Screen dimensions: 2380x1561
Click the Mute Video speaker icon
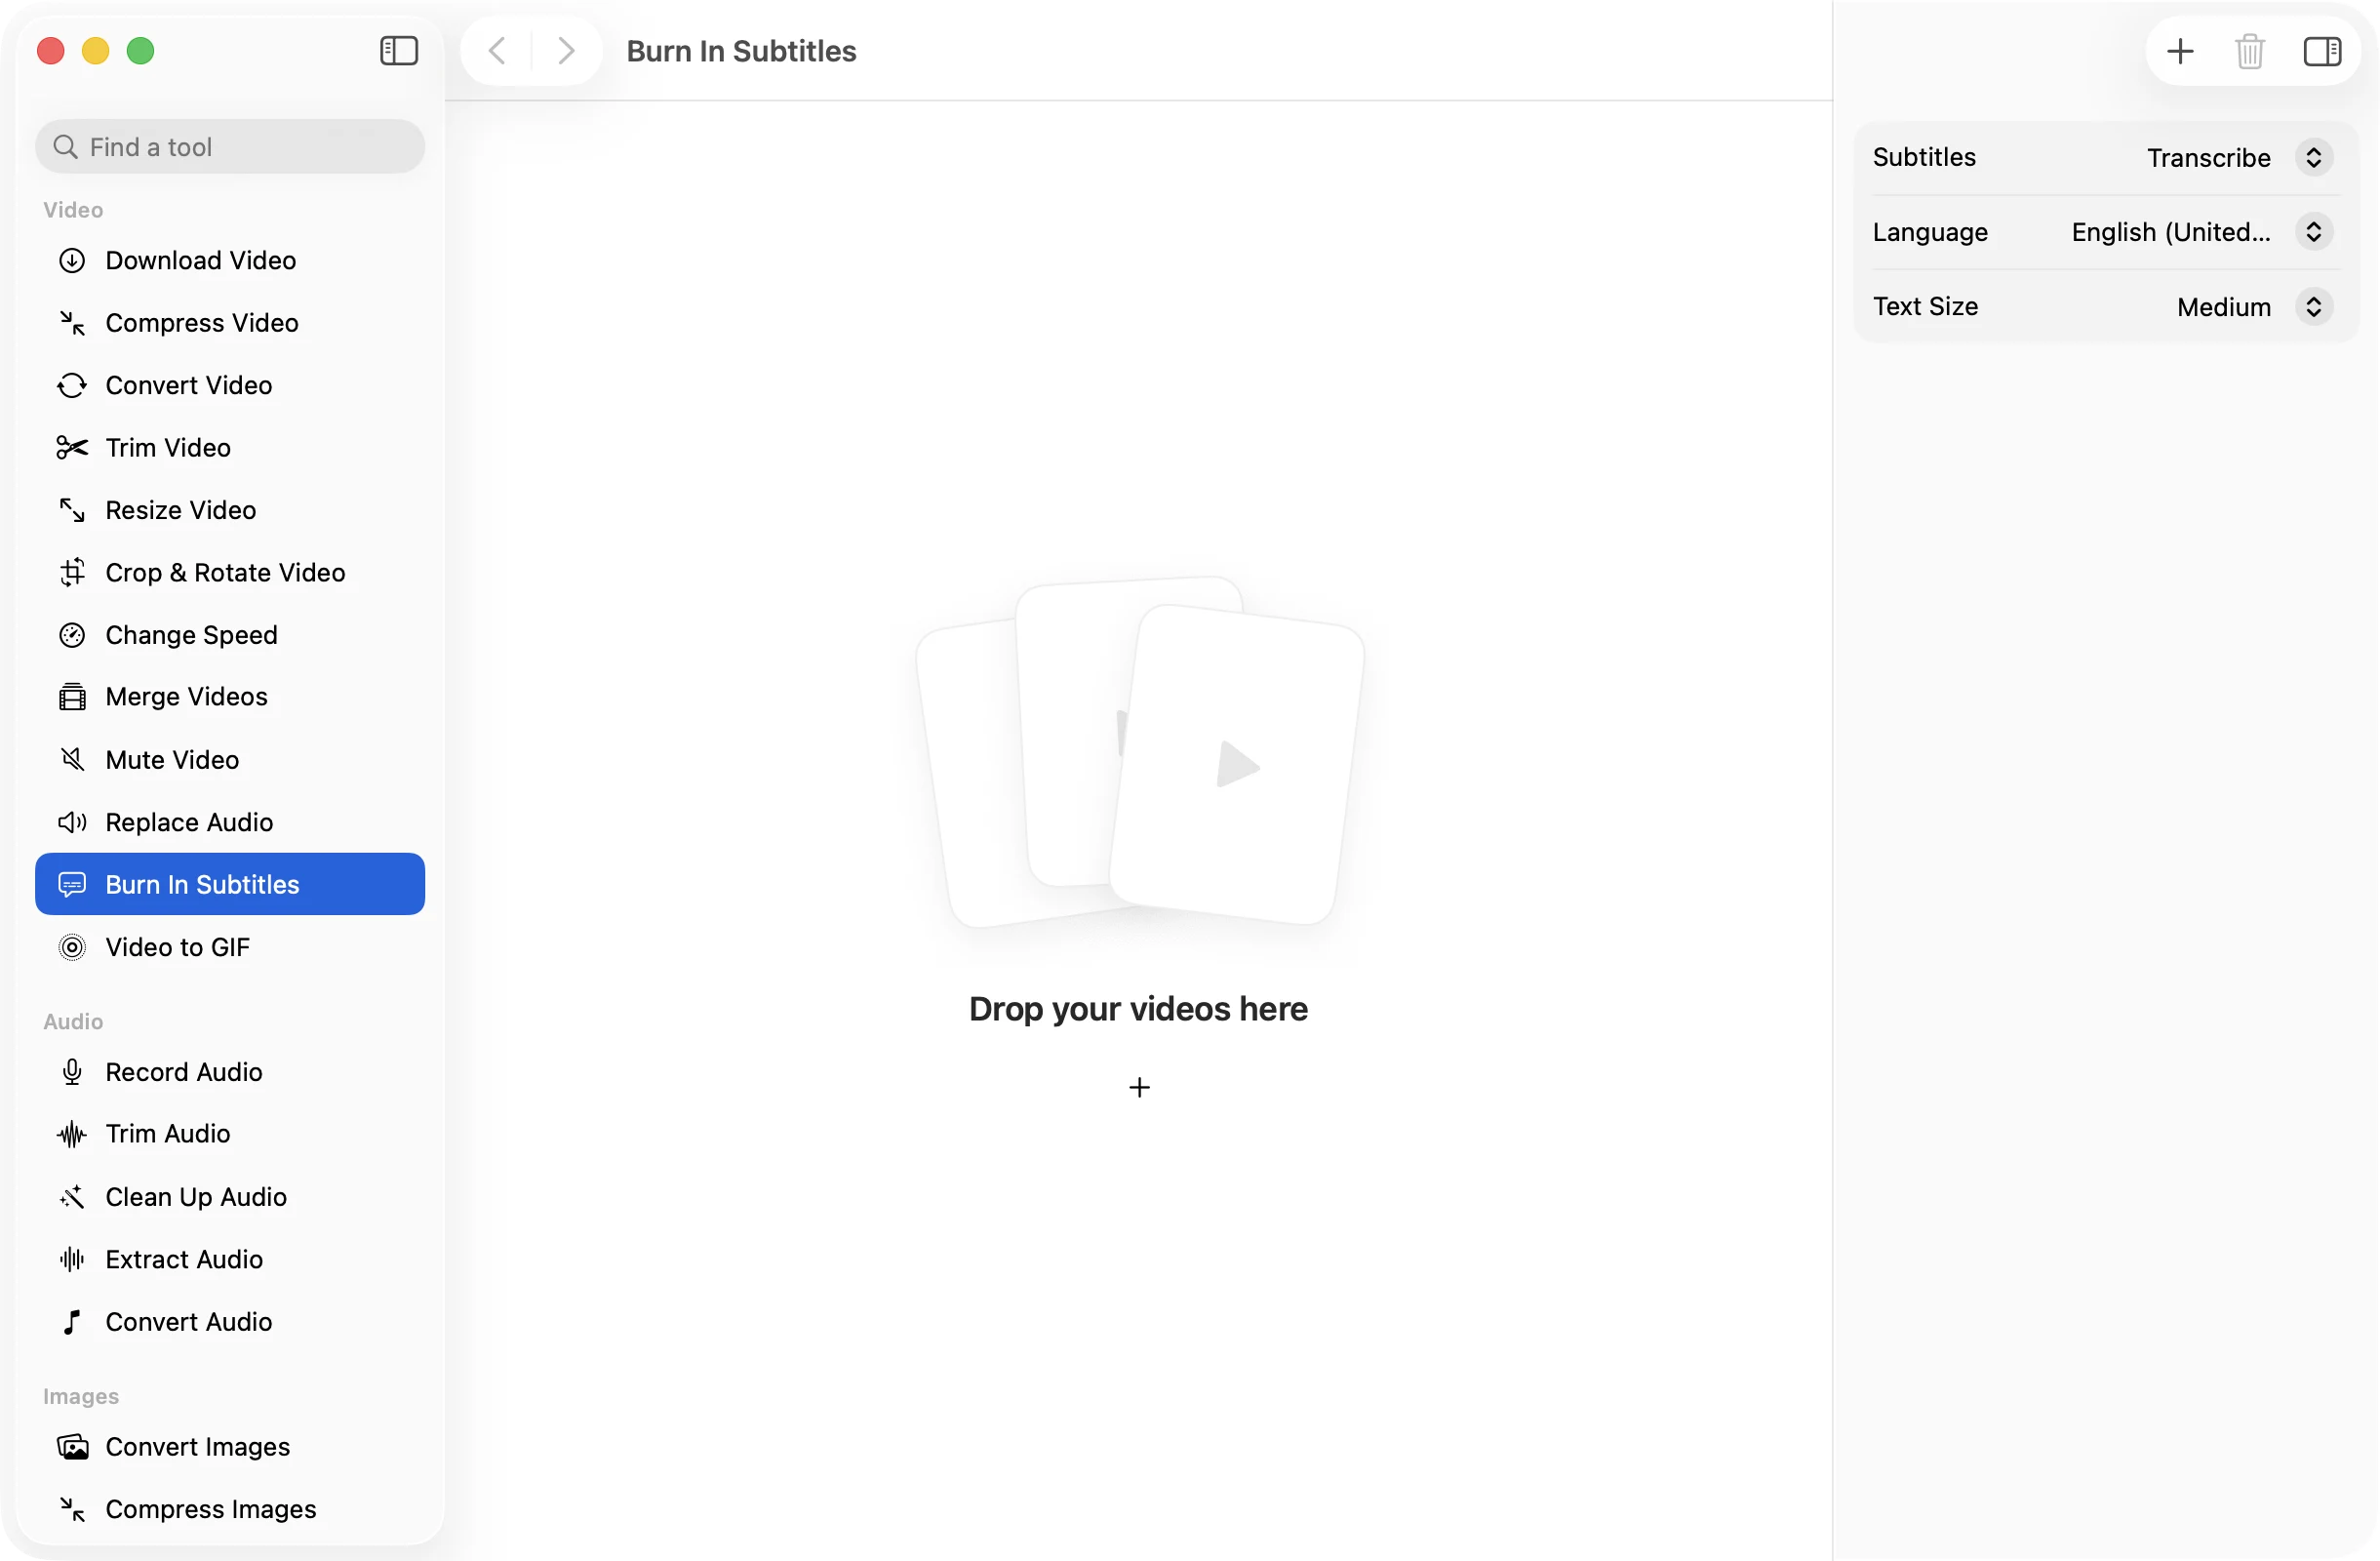coord(72,760)
